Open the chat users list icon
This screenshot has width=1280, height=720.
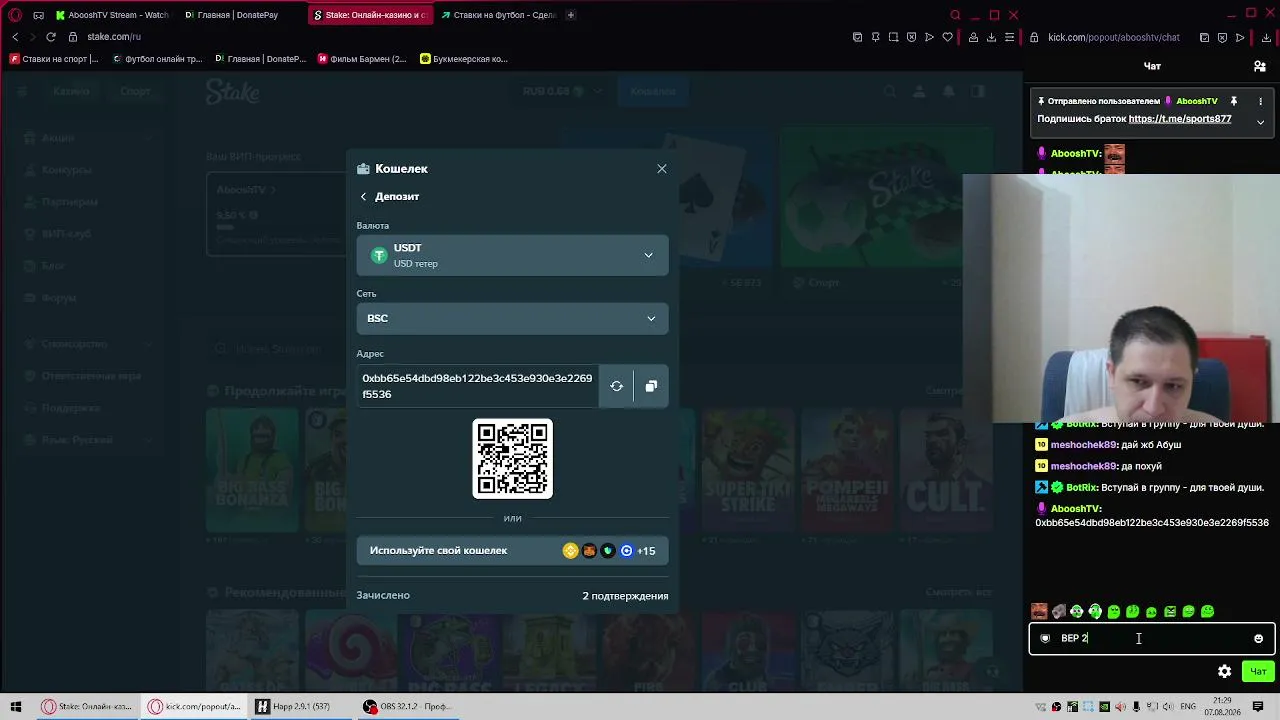(x=1260, y=66)
